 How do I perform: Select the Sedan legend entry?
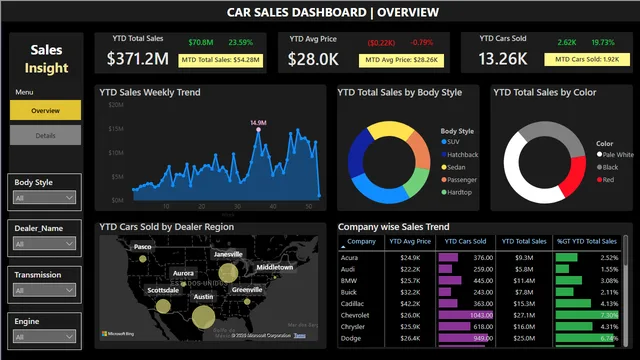(453, 167)
